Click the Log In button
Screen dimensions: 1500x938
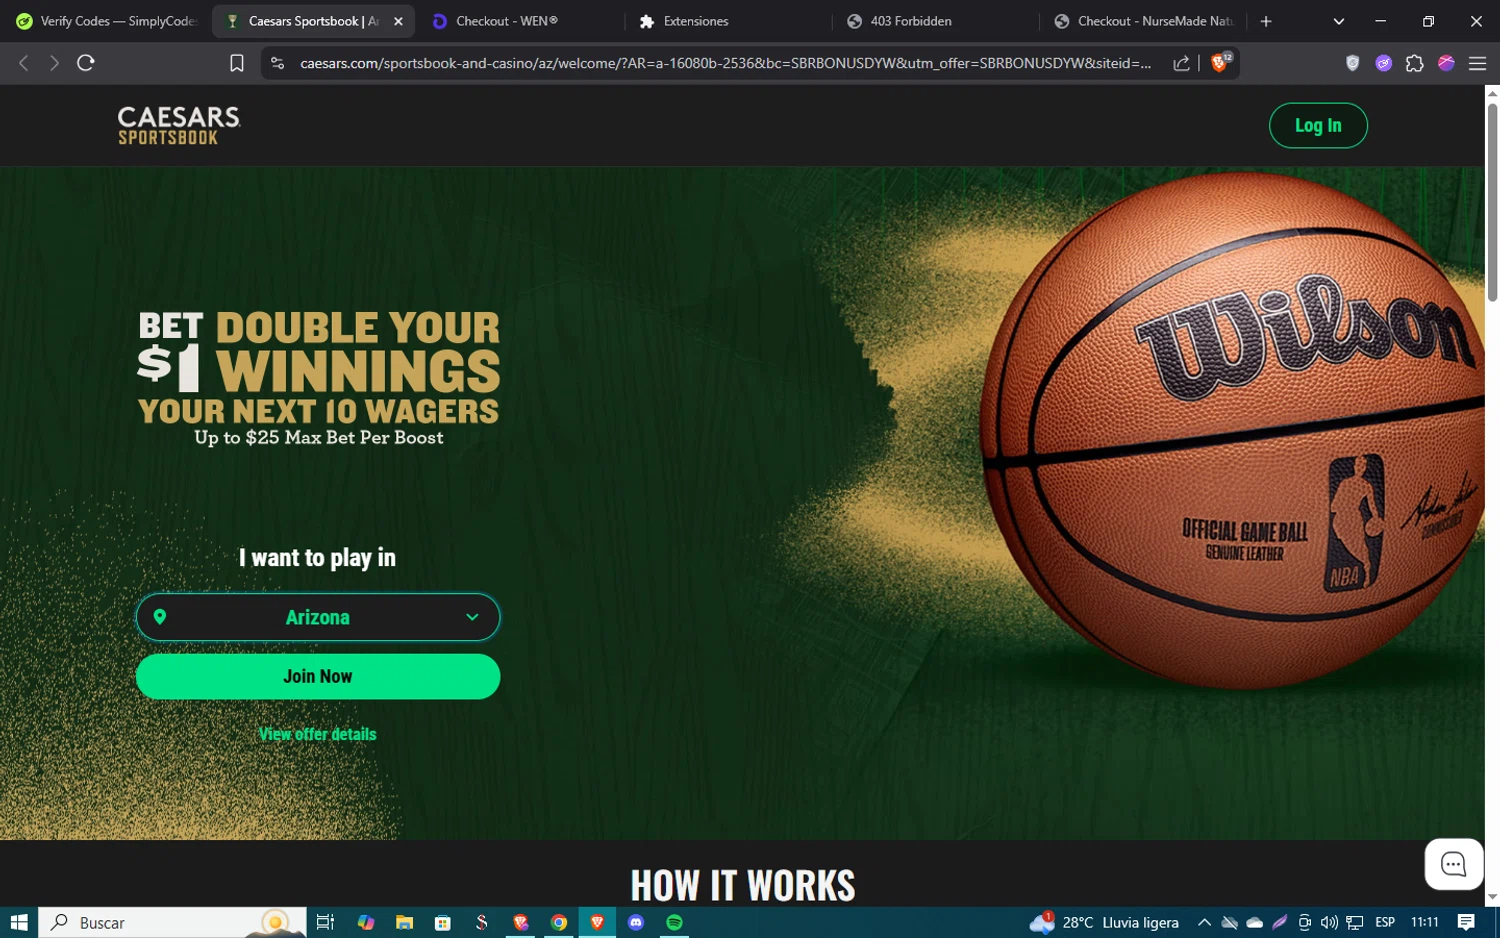click(1318, 126)
